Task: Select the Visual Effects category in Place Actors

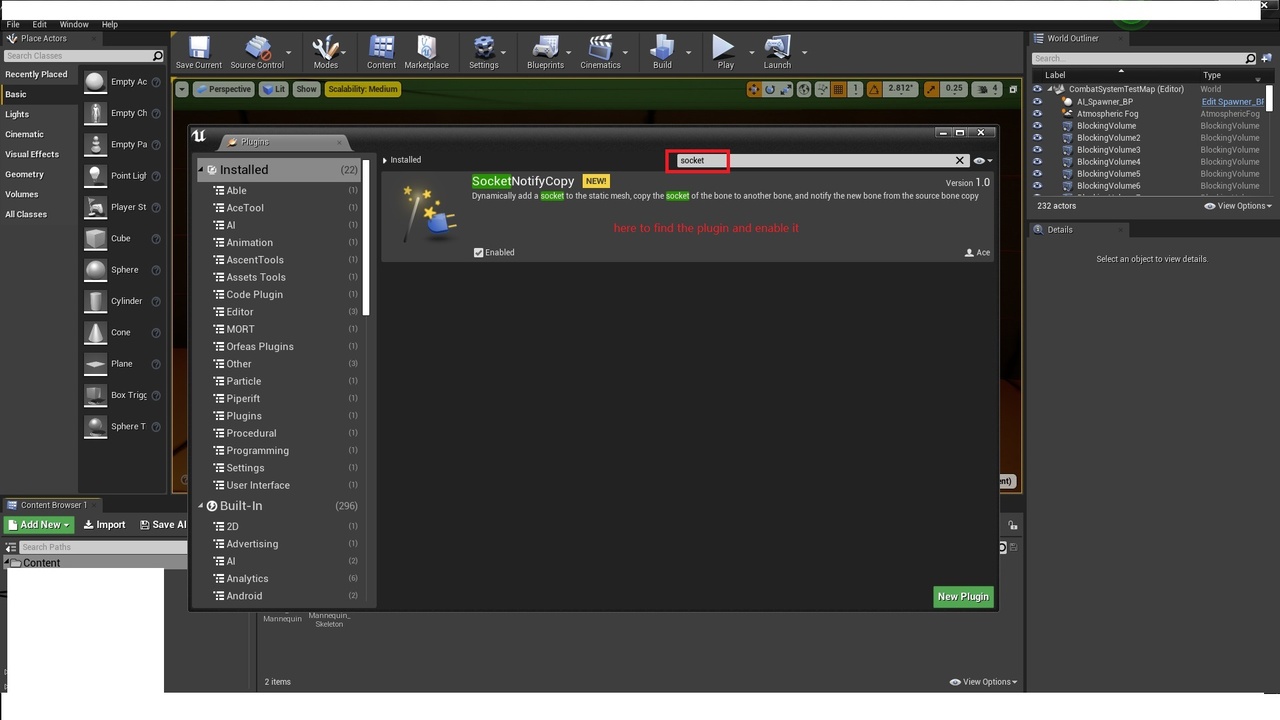Action: point(32,154)
